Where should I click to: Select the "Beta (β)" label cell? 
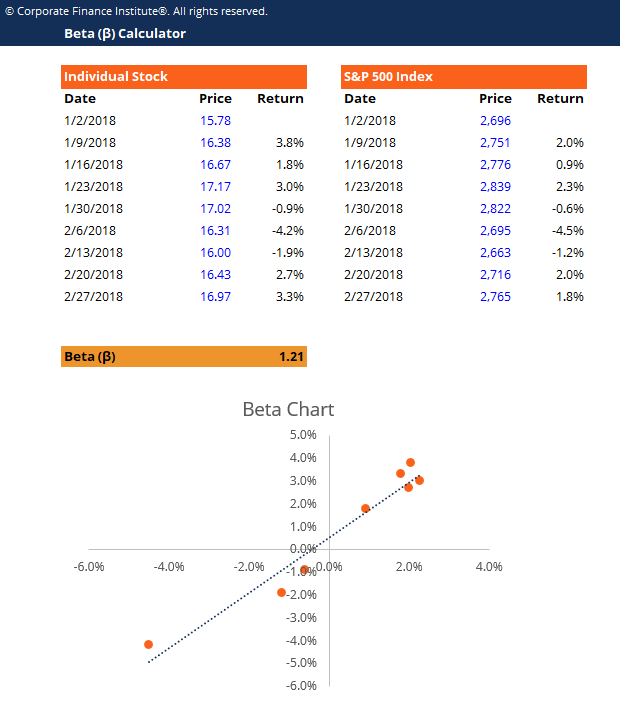pos(90,356)
